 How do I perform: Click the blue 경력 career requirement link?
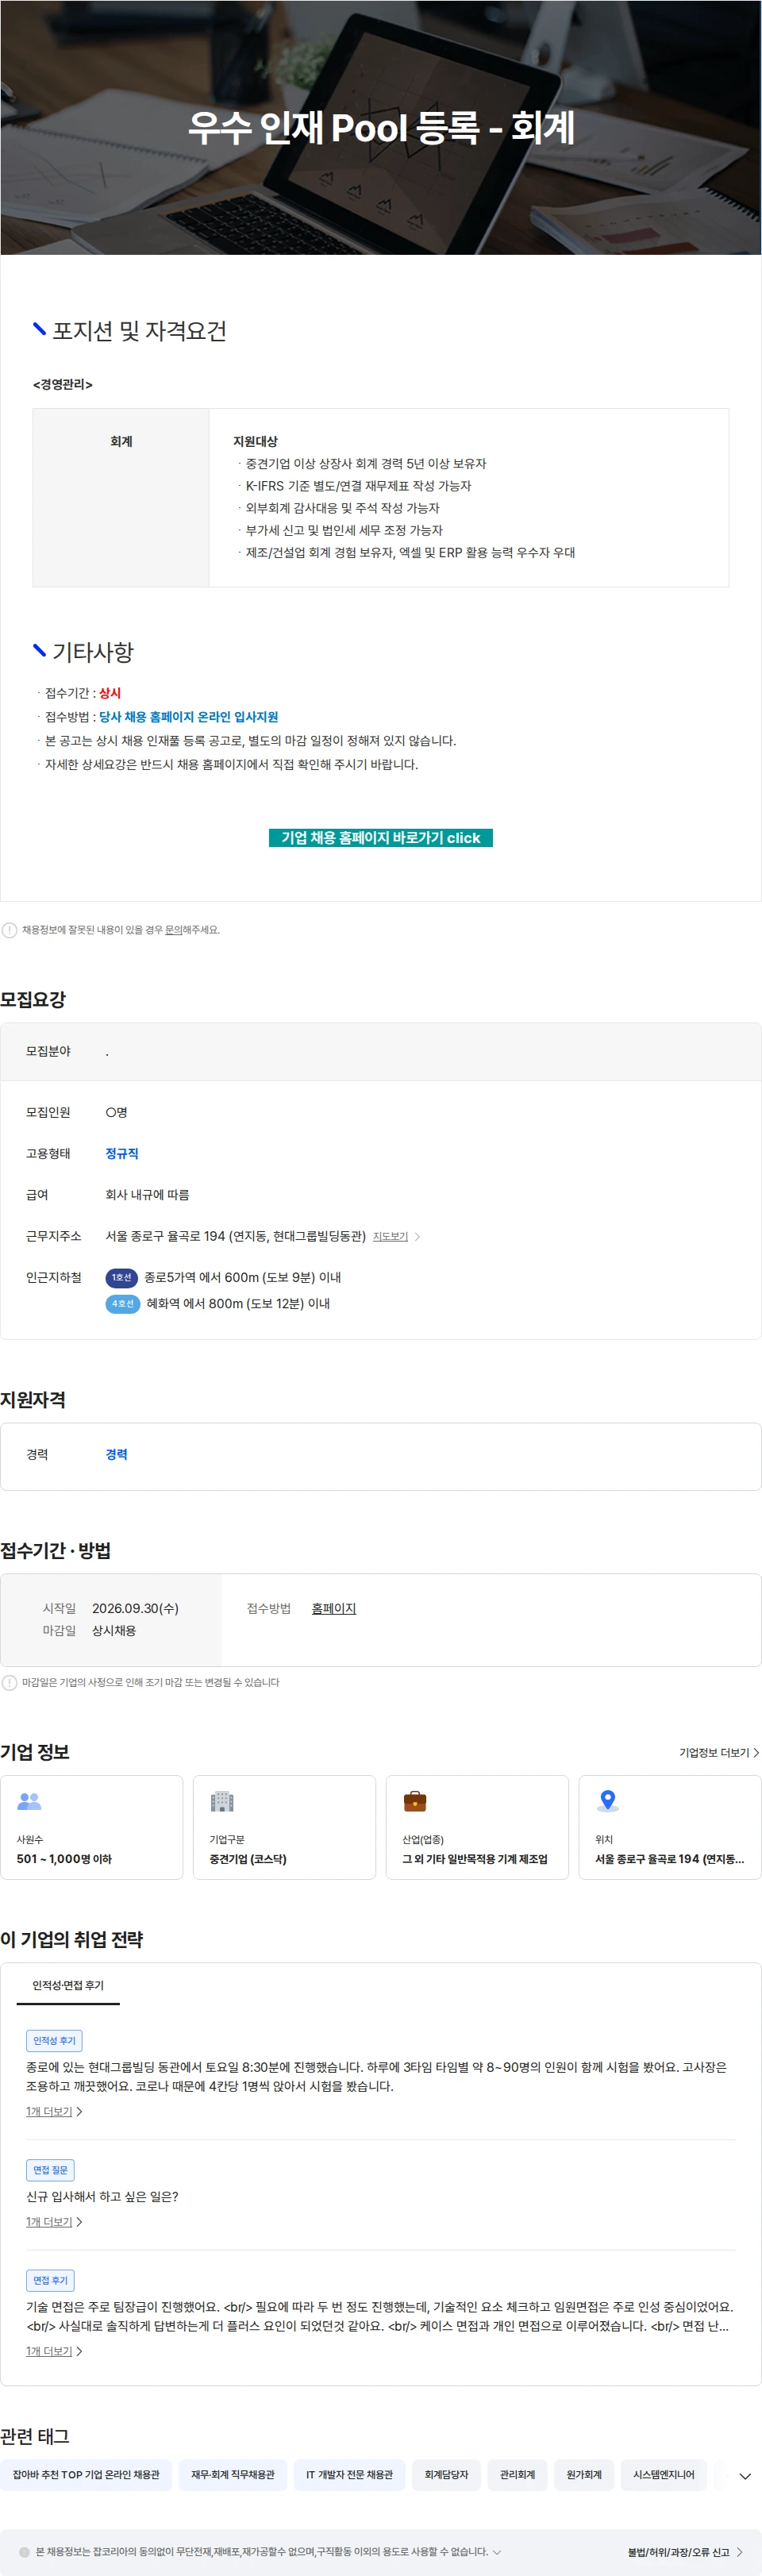click(x=116, y=1455)
